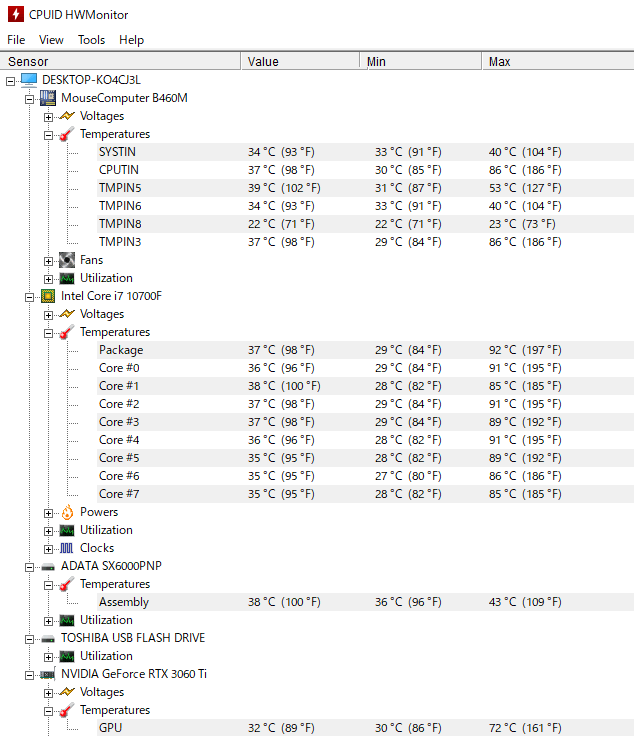The image size is (634, 739).
Task: Collapse the MouseComputer B460M node
Action: tap(29, 99)
